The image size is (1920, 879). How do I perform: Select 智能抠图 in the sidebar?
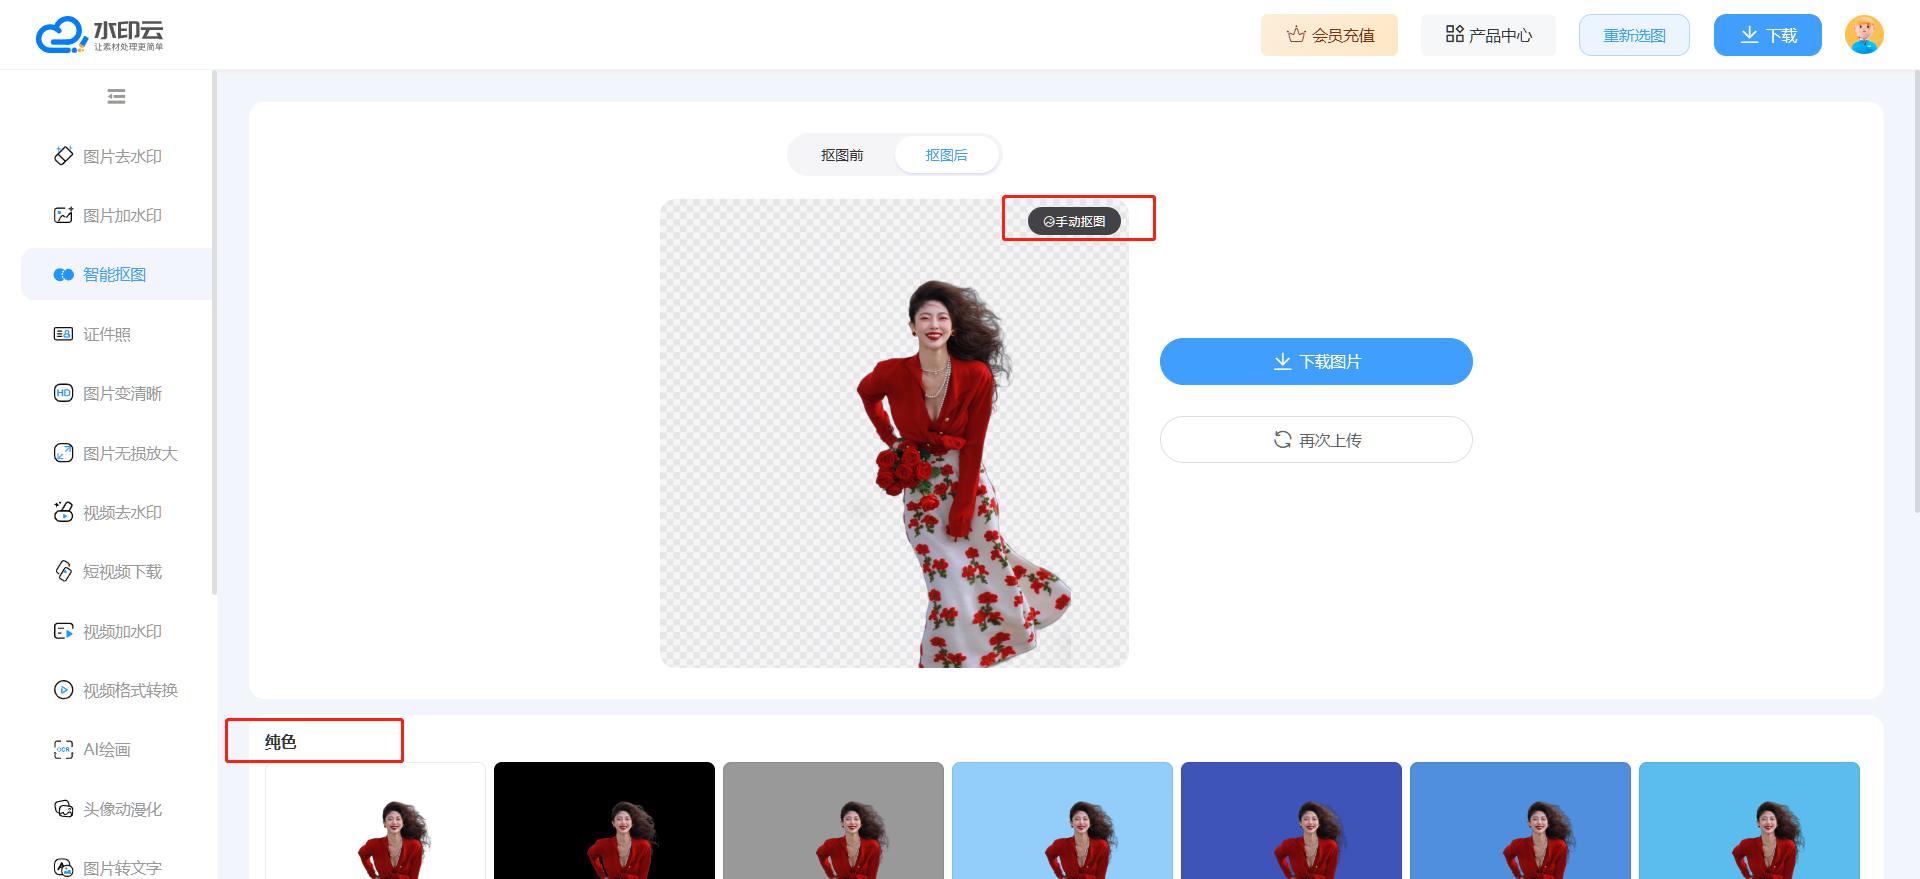115,274
